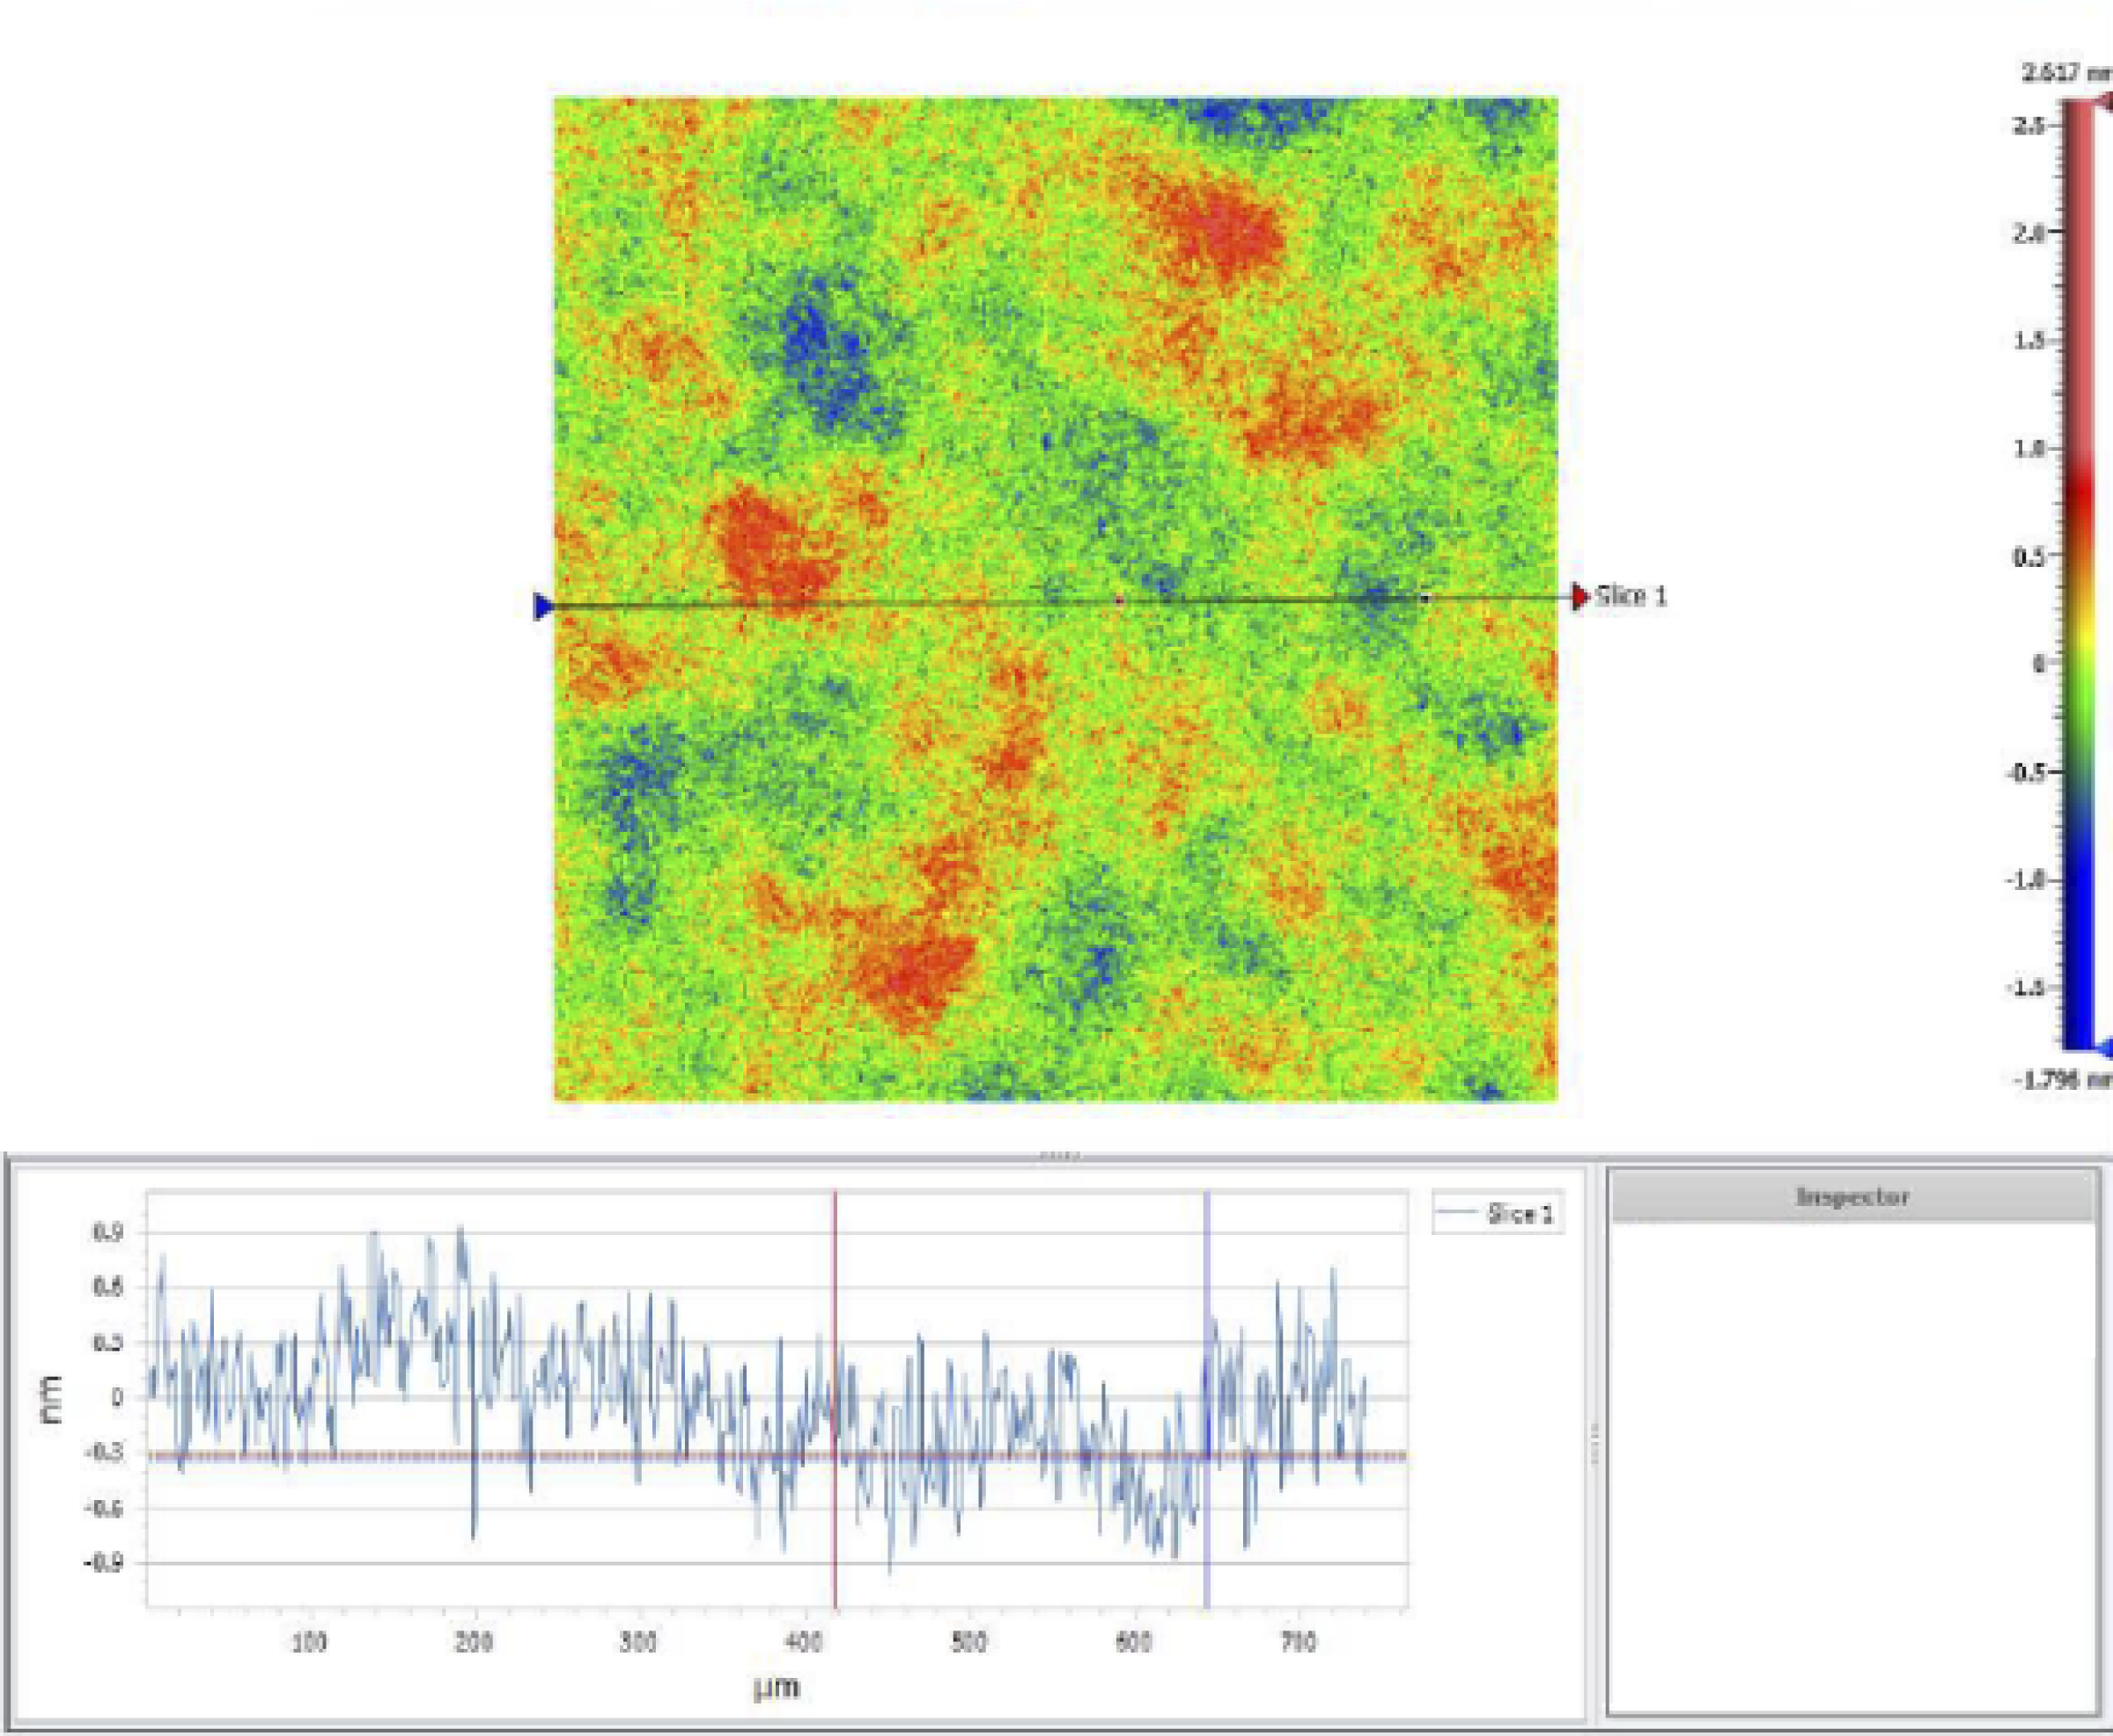Click the small red marker on slice line
Image resolution: width=2113 pixels, height=1736 pixels.
[1119, 601]
